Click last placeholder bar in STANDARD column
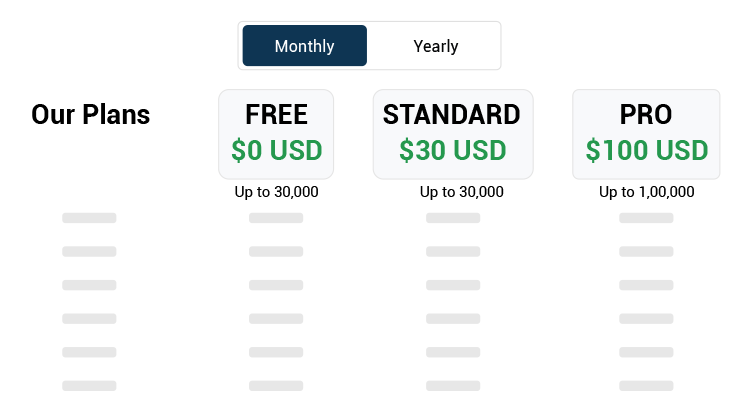739x415 pixels. coord(452,385)
